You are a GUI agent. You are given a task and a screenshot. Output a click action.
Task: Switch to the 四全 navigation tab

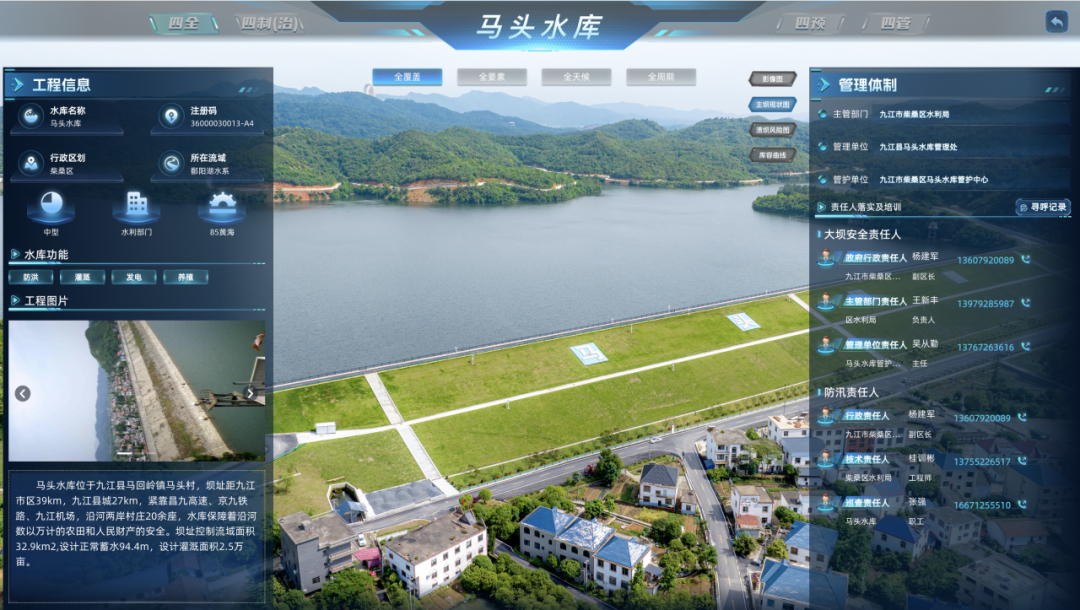(x=183, y=23)
